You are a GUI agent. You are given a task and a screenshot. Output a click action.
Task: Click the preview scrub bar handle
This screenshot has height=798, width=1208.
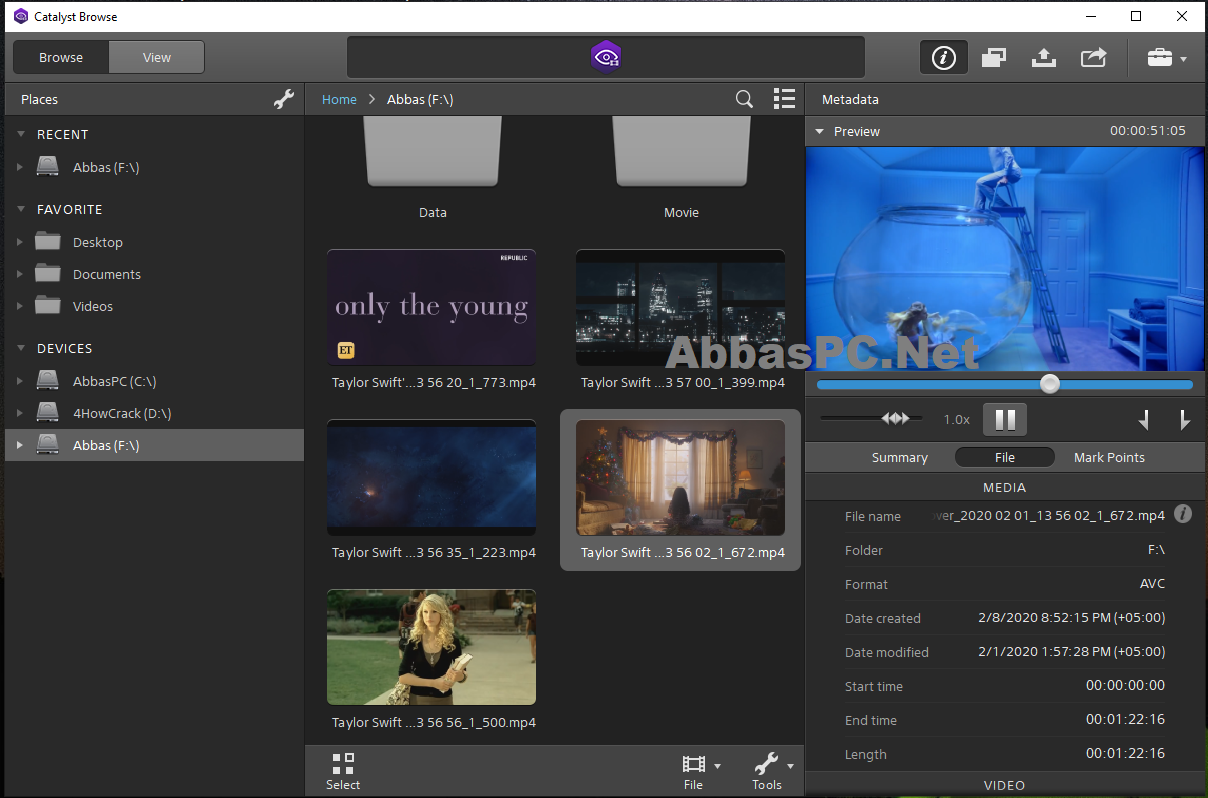[1049, 384]
